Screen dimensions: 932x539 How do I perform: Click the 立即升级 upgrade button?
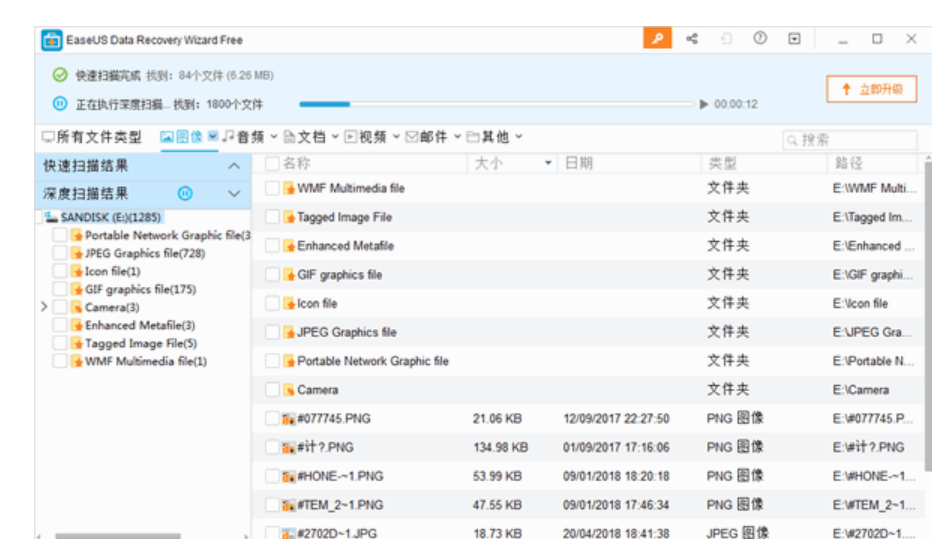(x=871, y=89)
